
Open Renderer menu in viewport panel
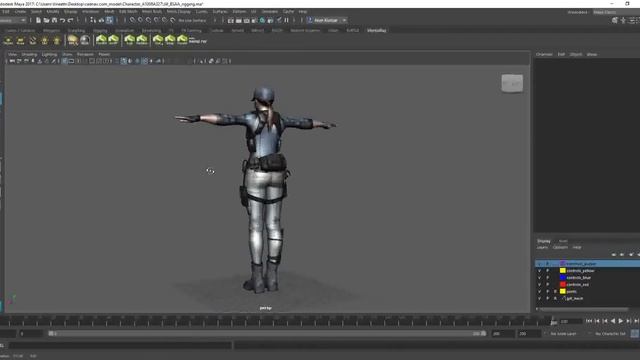coord(85,54)
